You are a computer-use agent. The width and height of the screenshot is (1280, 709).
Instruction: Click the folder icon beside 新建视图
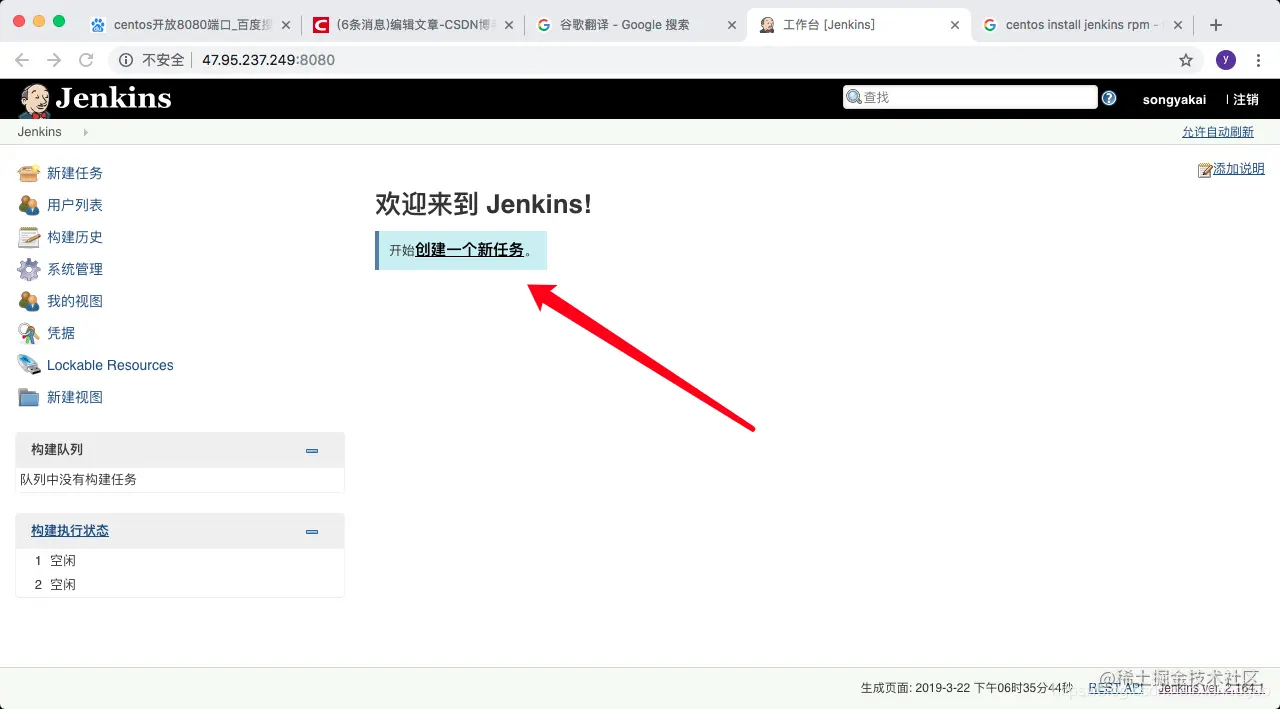coord(29,397)
